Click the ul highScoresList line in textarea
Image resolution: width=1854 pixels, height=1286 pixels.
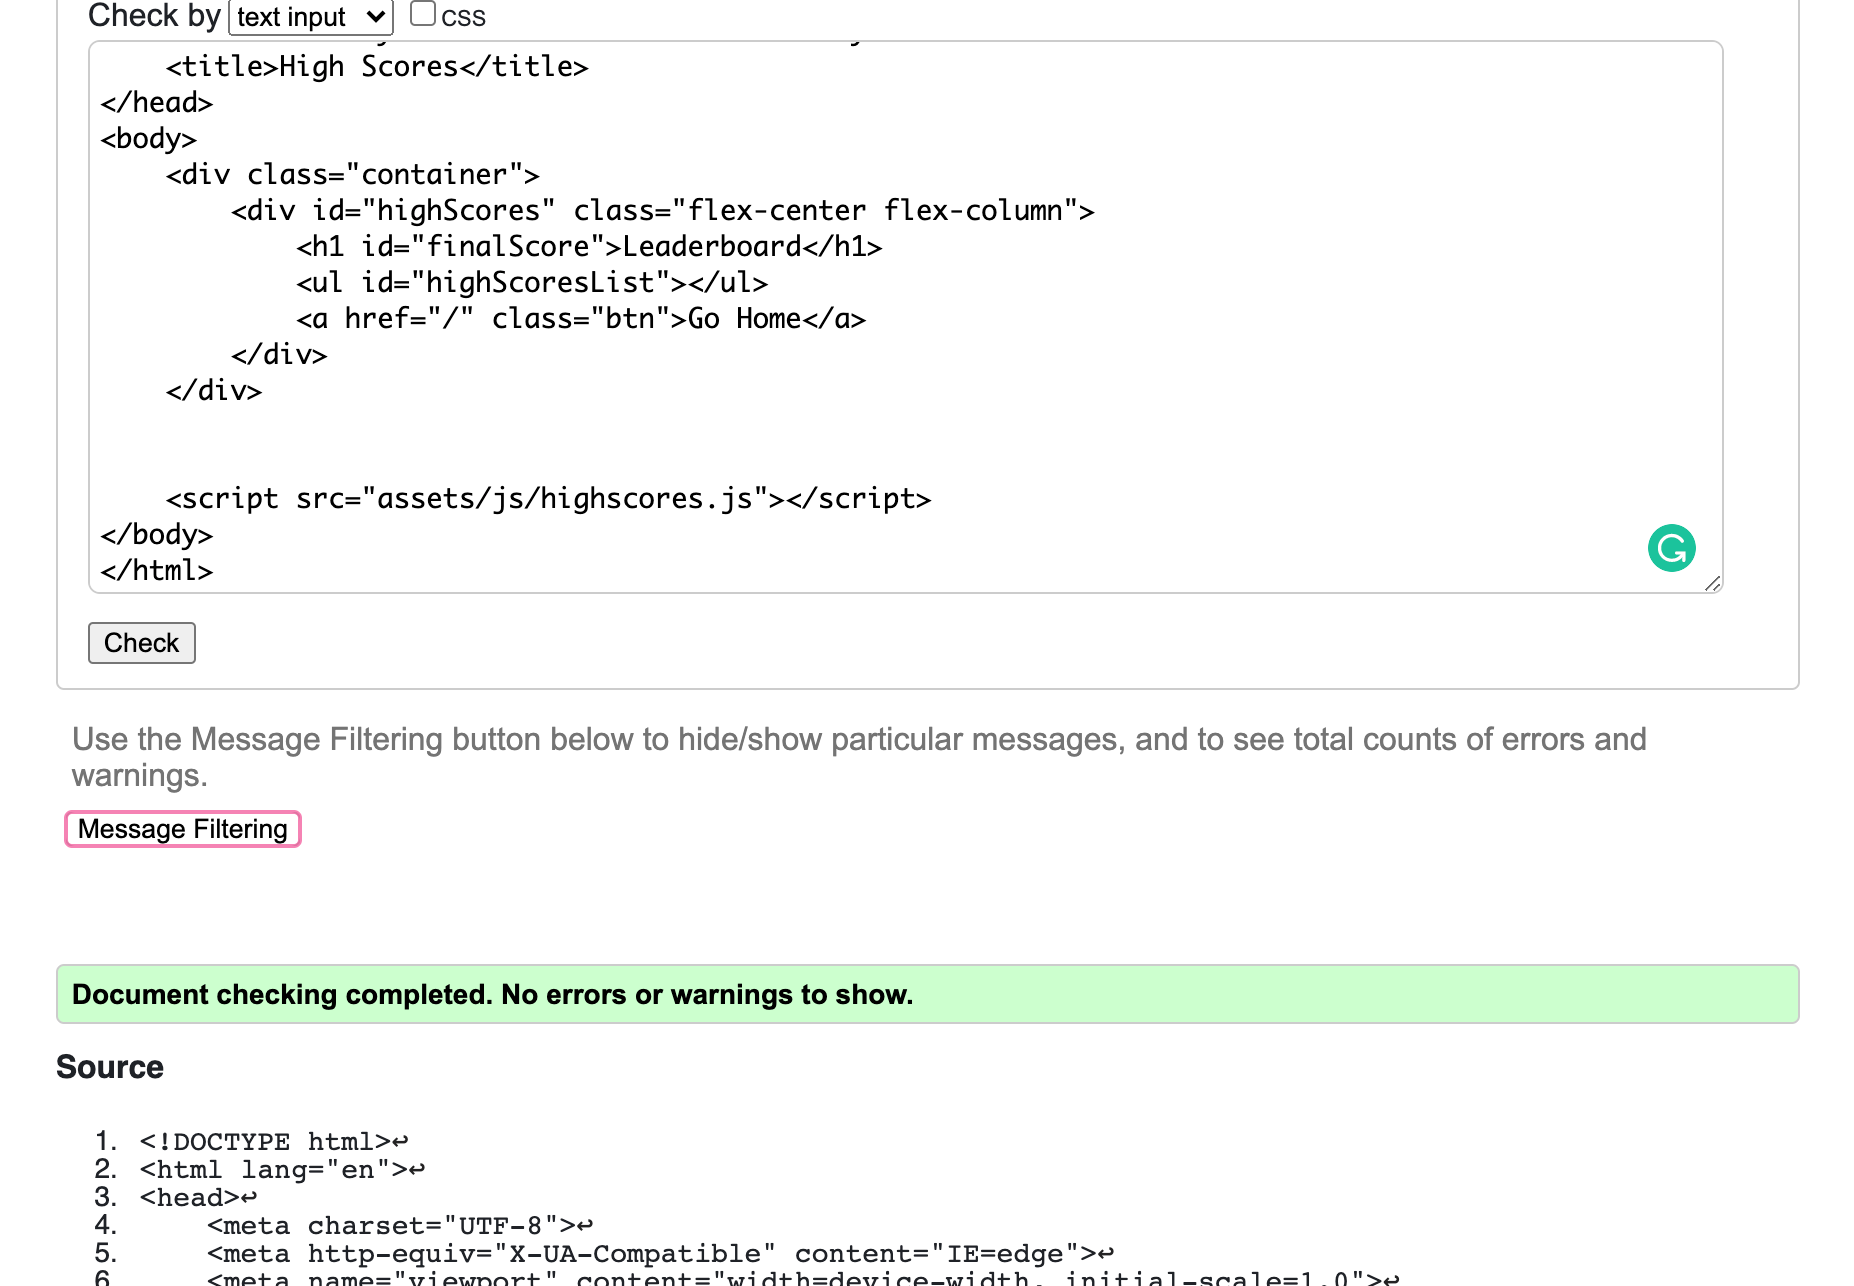tap(532, 283)
